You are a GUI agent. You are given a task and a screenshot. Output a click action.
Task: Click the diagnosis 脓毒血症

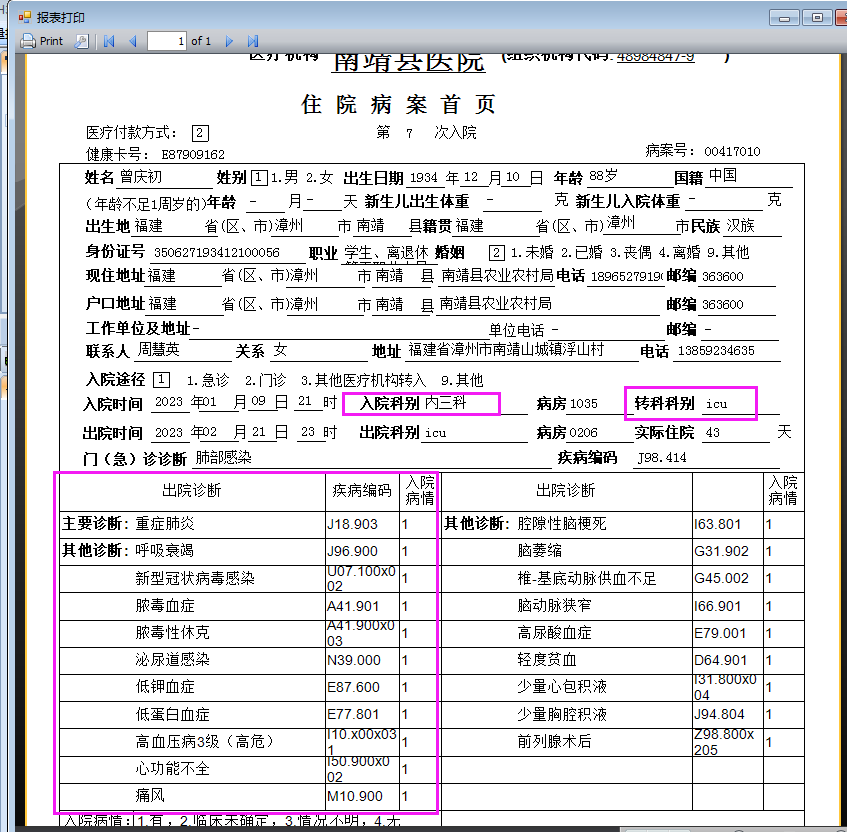coord(165,606)
